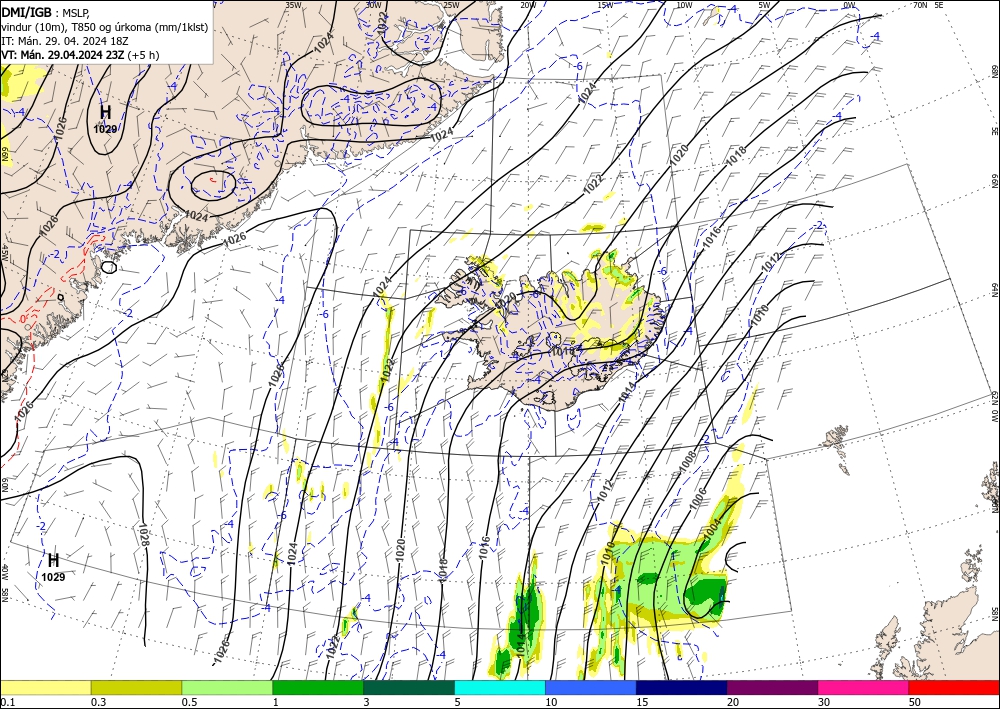Select the 'VT: Mán. 29.04.2024 23Z (+5 h)' line

point(80,55)
